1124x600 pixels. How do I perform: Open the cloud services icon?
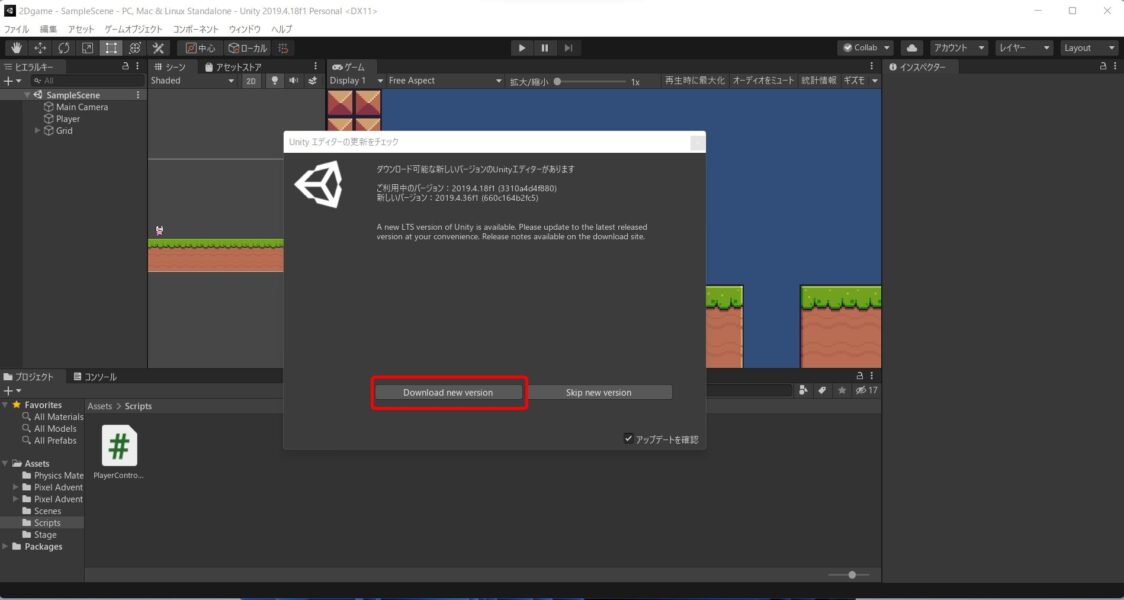coord(912,48)
